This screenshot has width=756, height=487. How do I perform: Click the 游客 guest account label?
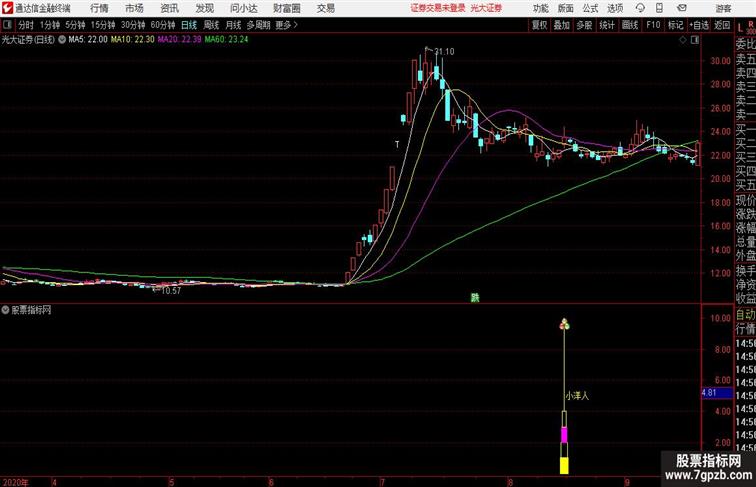[x=723, y=8]
